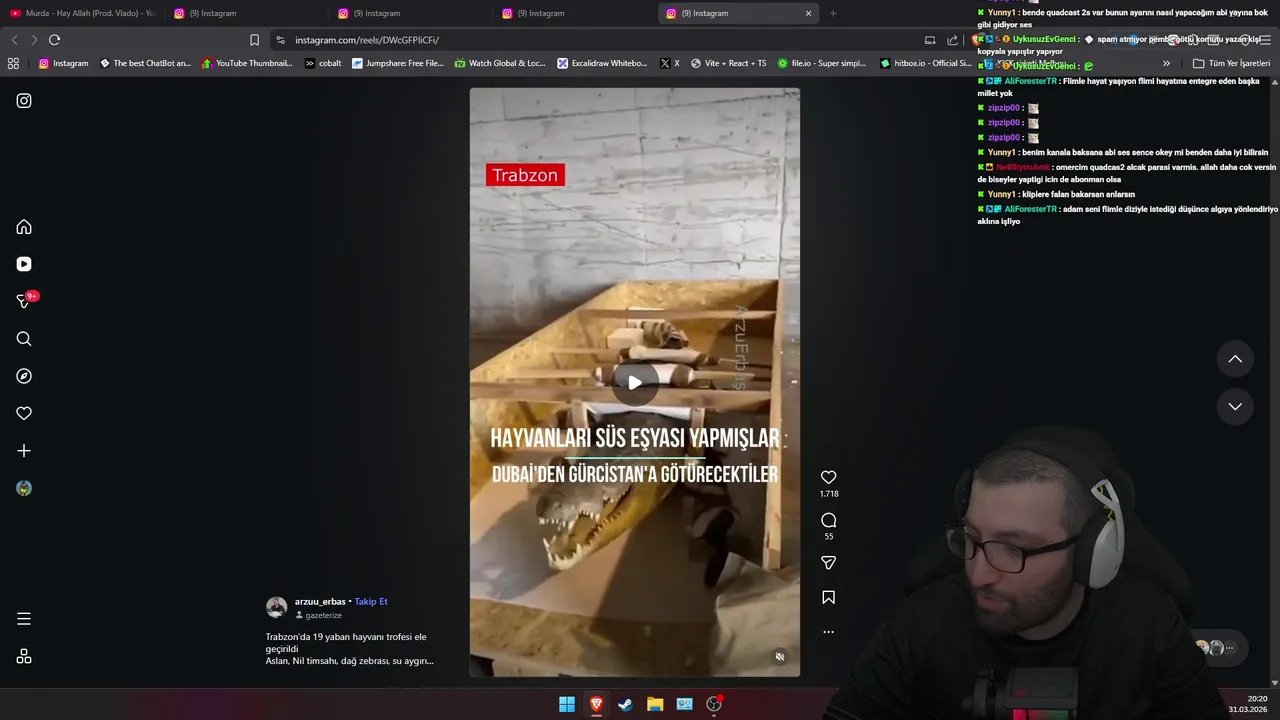Go to Instagram Home
Viewport: 1280px width, 720px height.
point(24,227)
